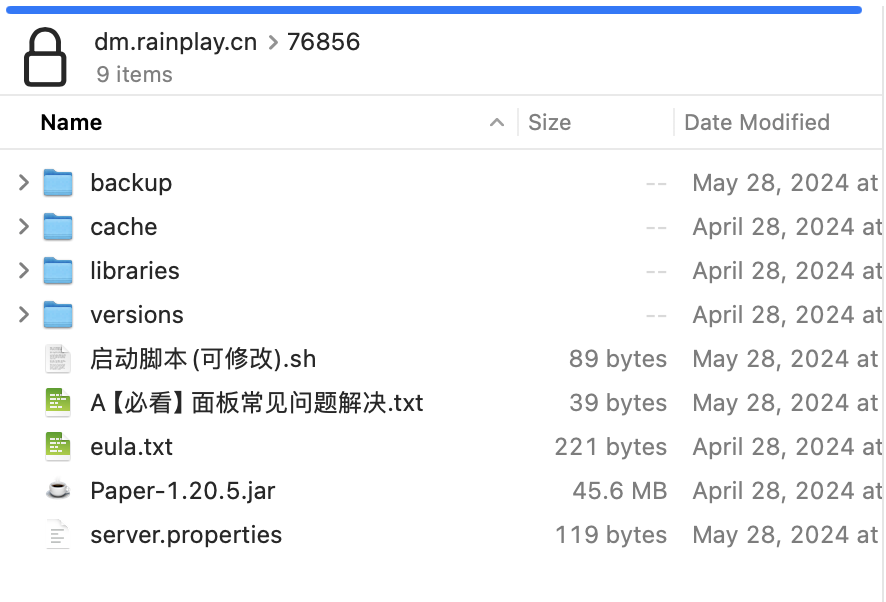
Task: Select the cache folder icon
Action: tap(58, 227)
